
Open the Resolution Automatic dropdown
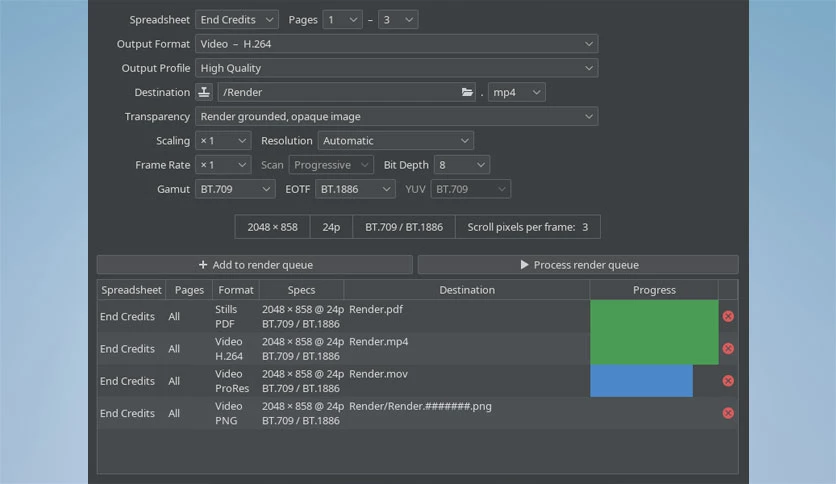(x=396, y=141)
